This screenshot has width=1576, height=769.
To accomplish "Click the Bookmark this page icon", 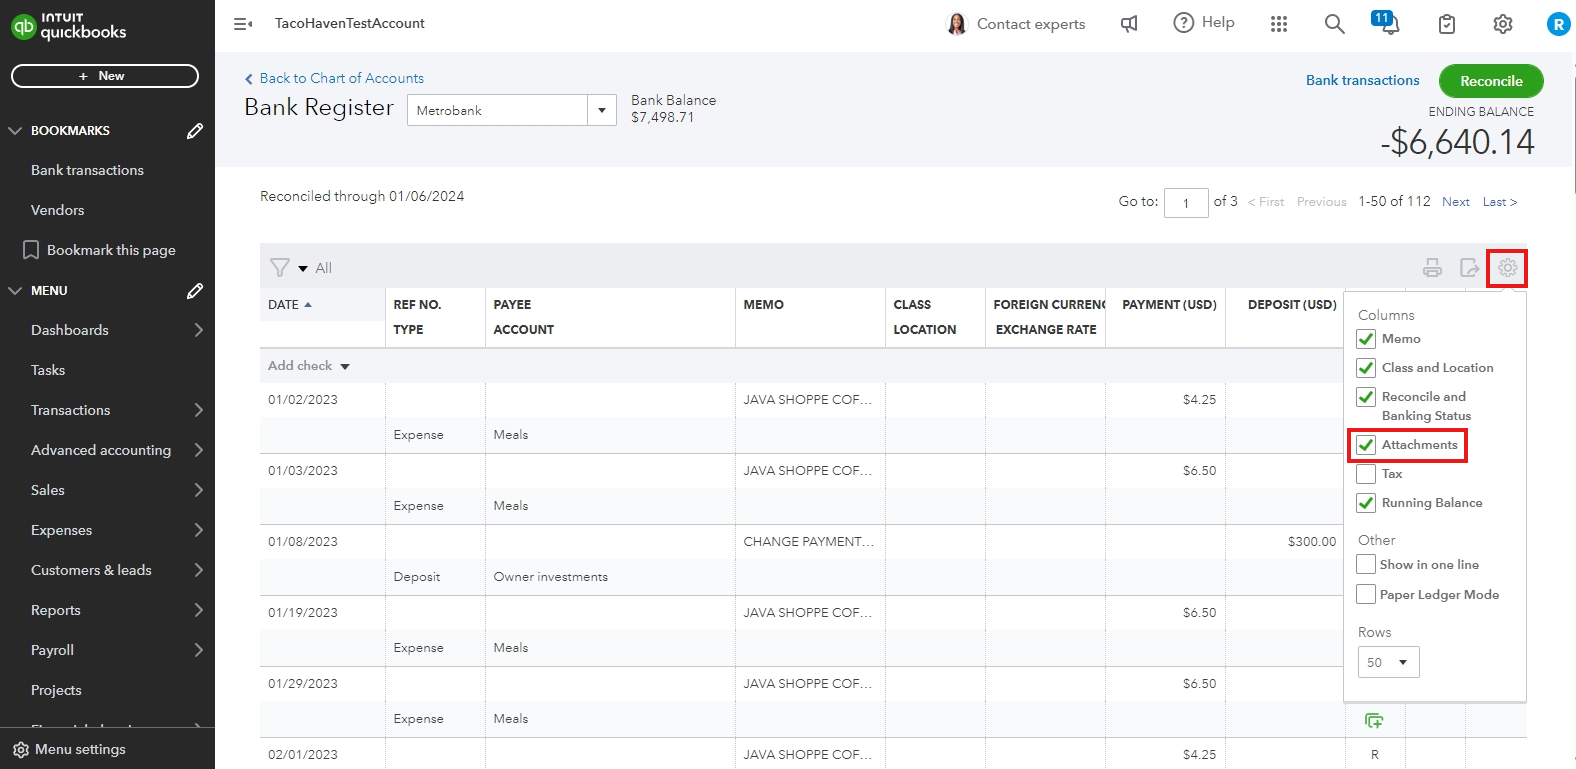I will pos(31,250).
